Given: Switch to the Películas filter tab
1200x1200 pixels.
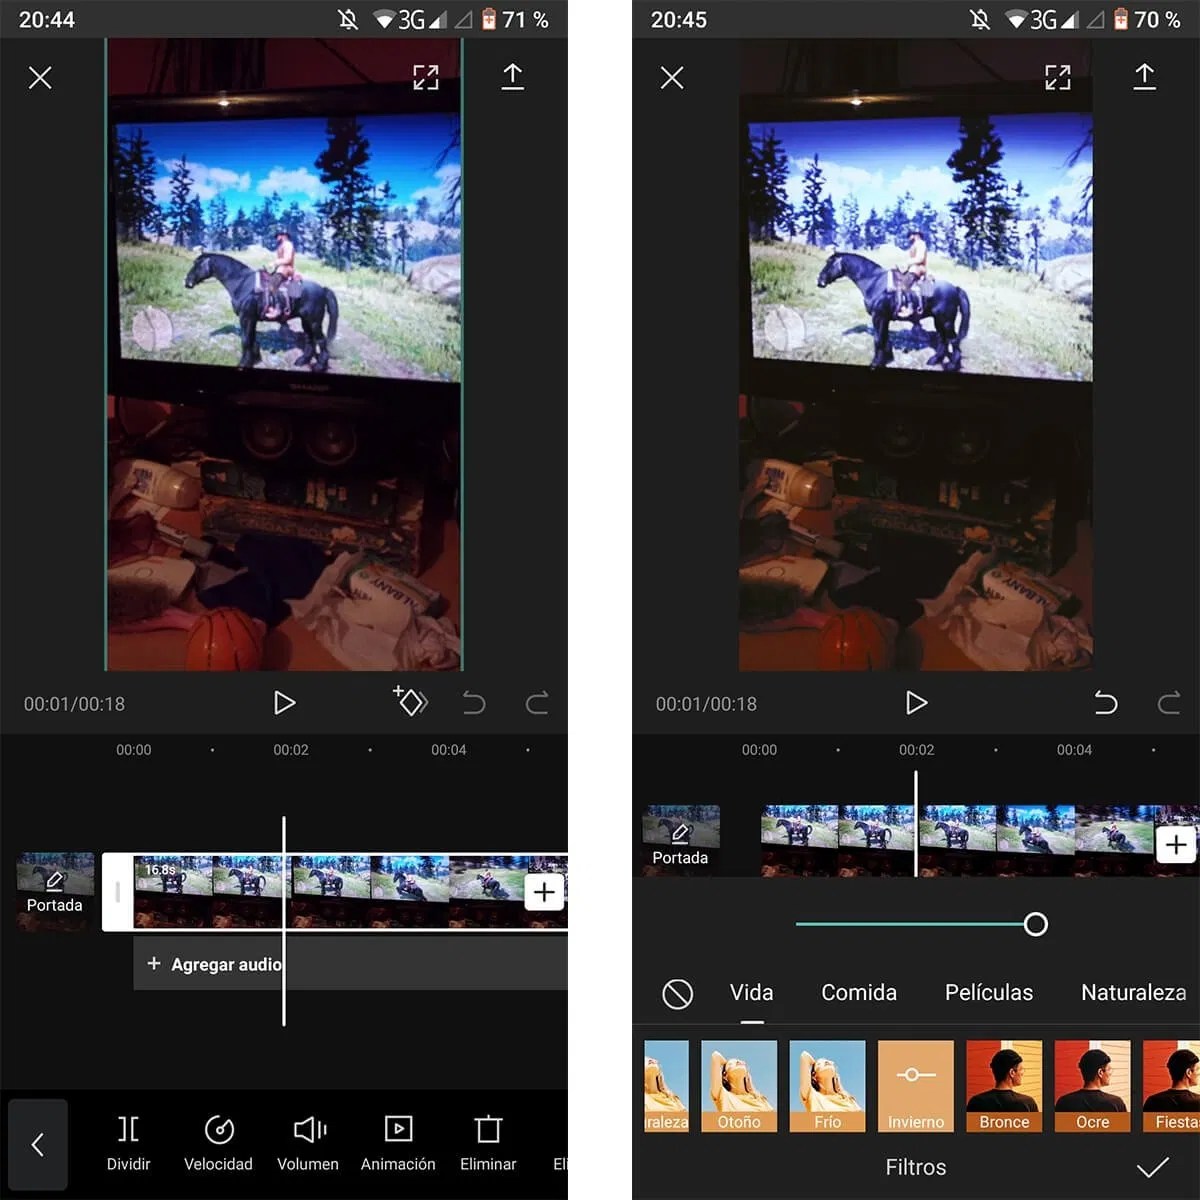Looking at the screenshot, I should tap(989, 993).
